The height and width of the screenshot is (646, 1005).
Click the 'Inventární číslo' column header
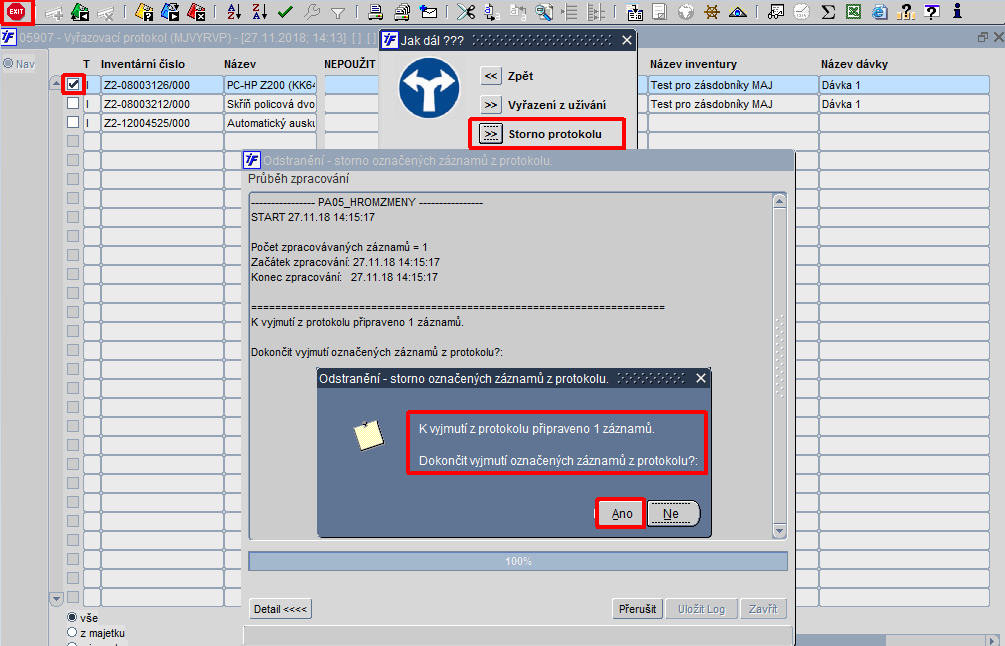click(x=143, y=64)
